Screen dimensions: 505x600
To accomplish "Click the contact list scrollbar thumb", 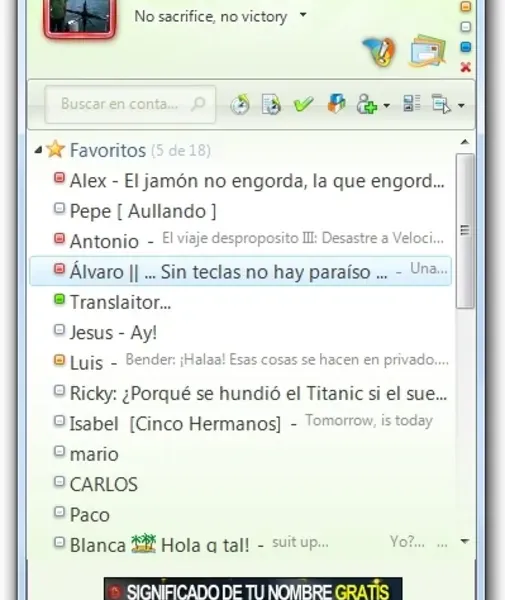I will coord(464,230).
